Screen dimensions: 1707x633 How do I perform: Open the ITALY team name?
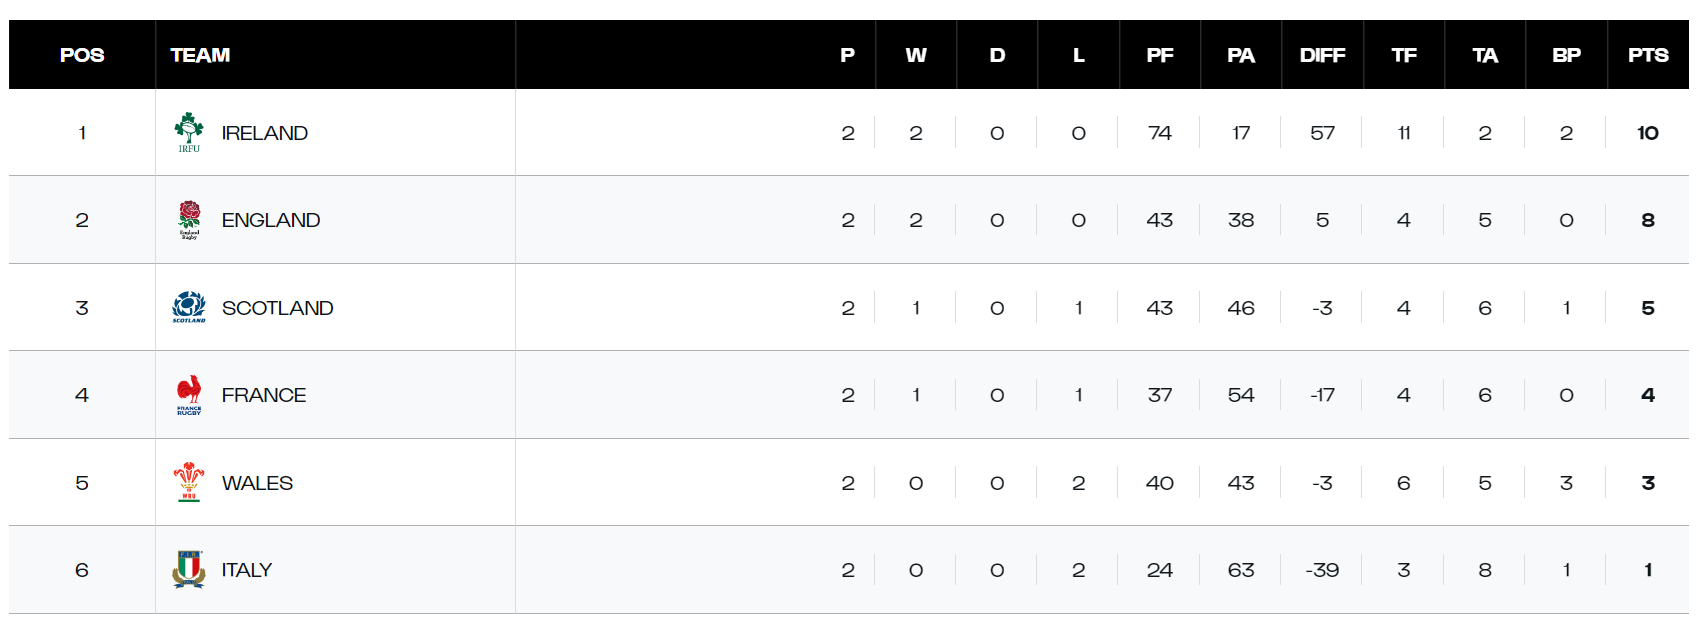tap(247, 570)
